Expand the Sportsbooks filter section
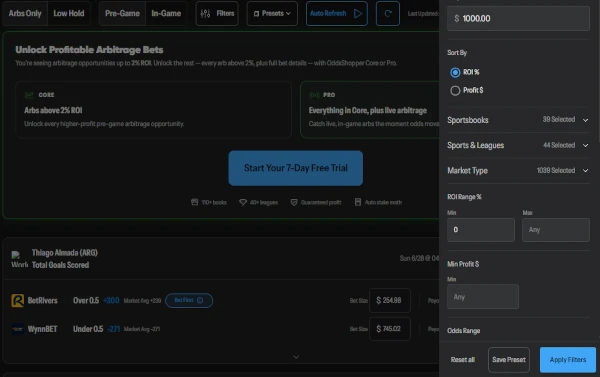The image size is (600, 377). [518, 120]
